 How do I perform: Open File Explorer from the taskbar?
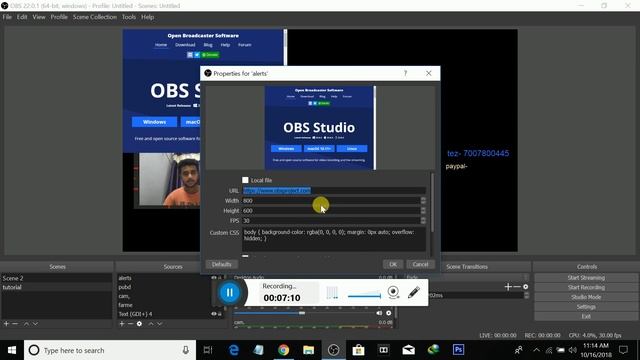(x=309, y=350)
